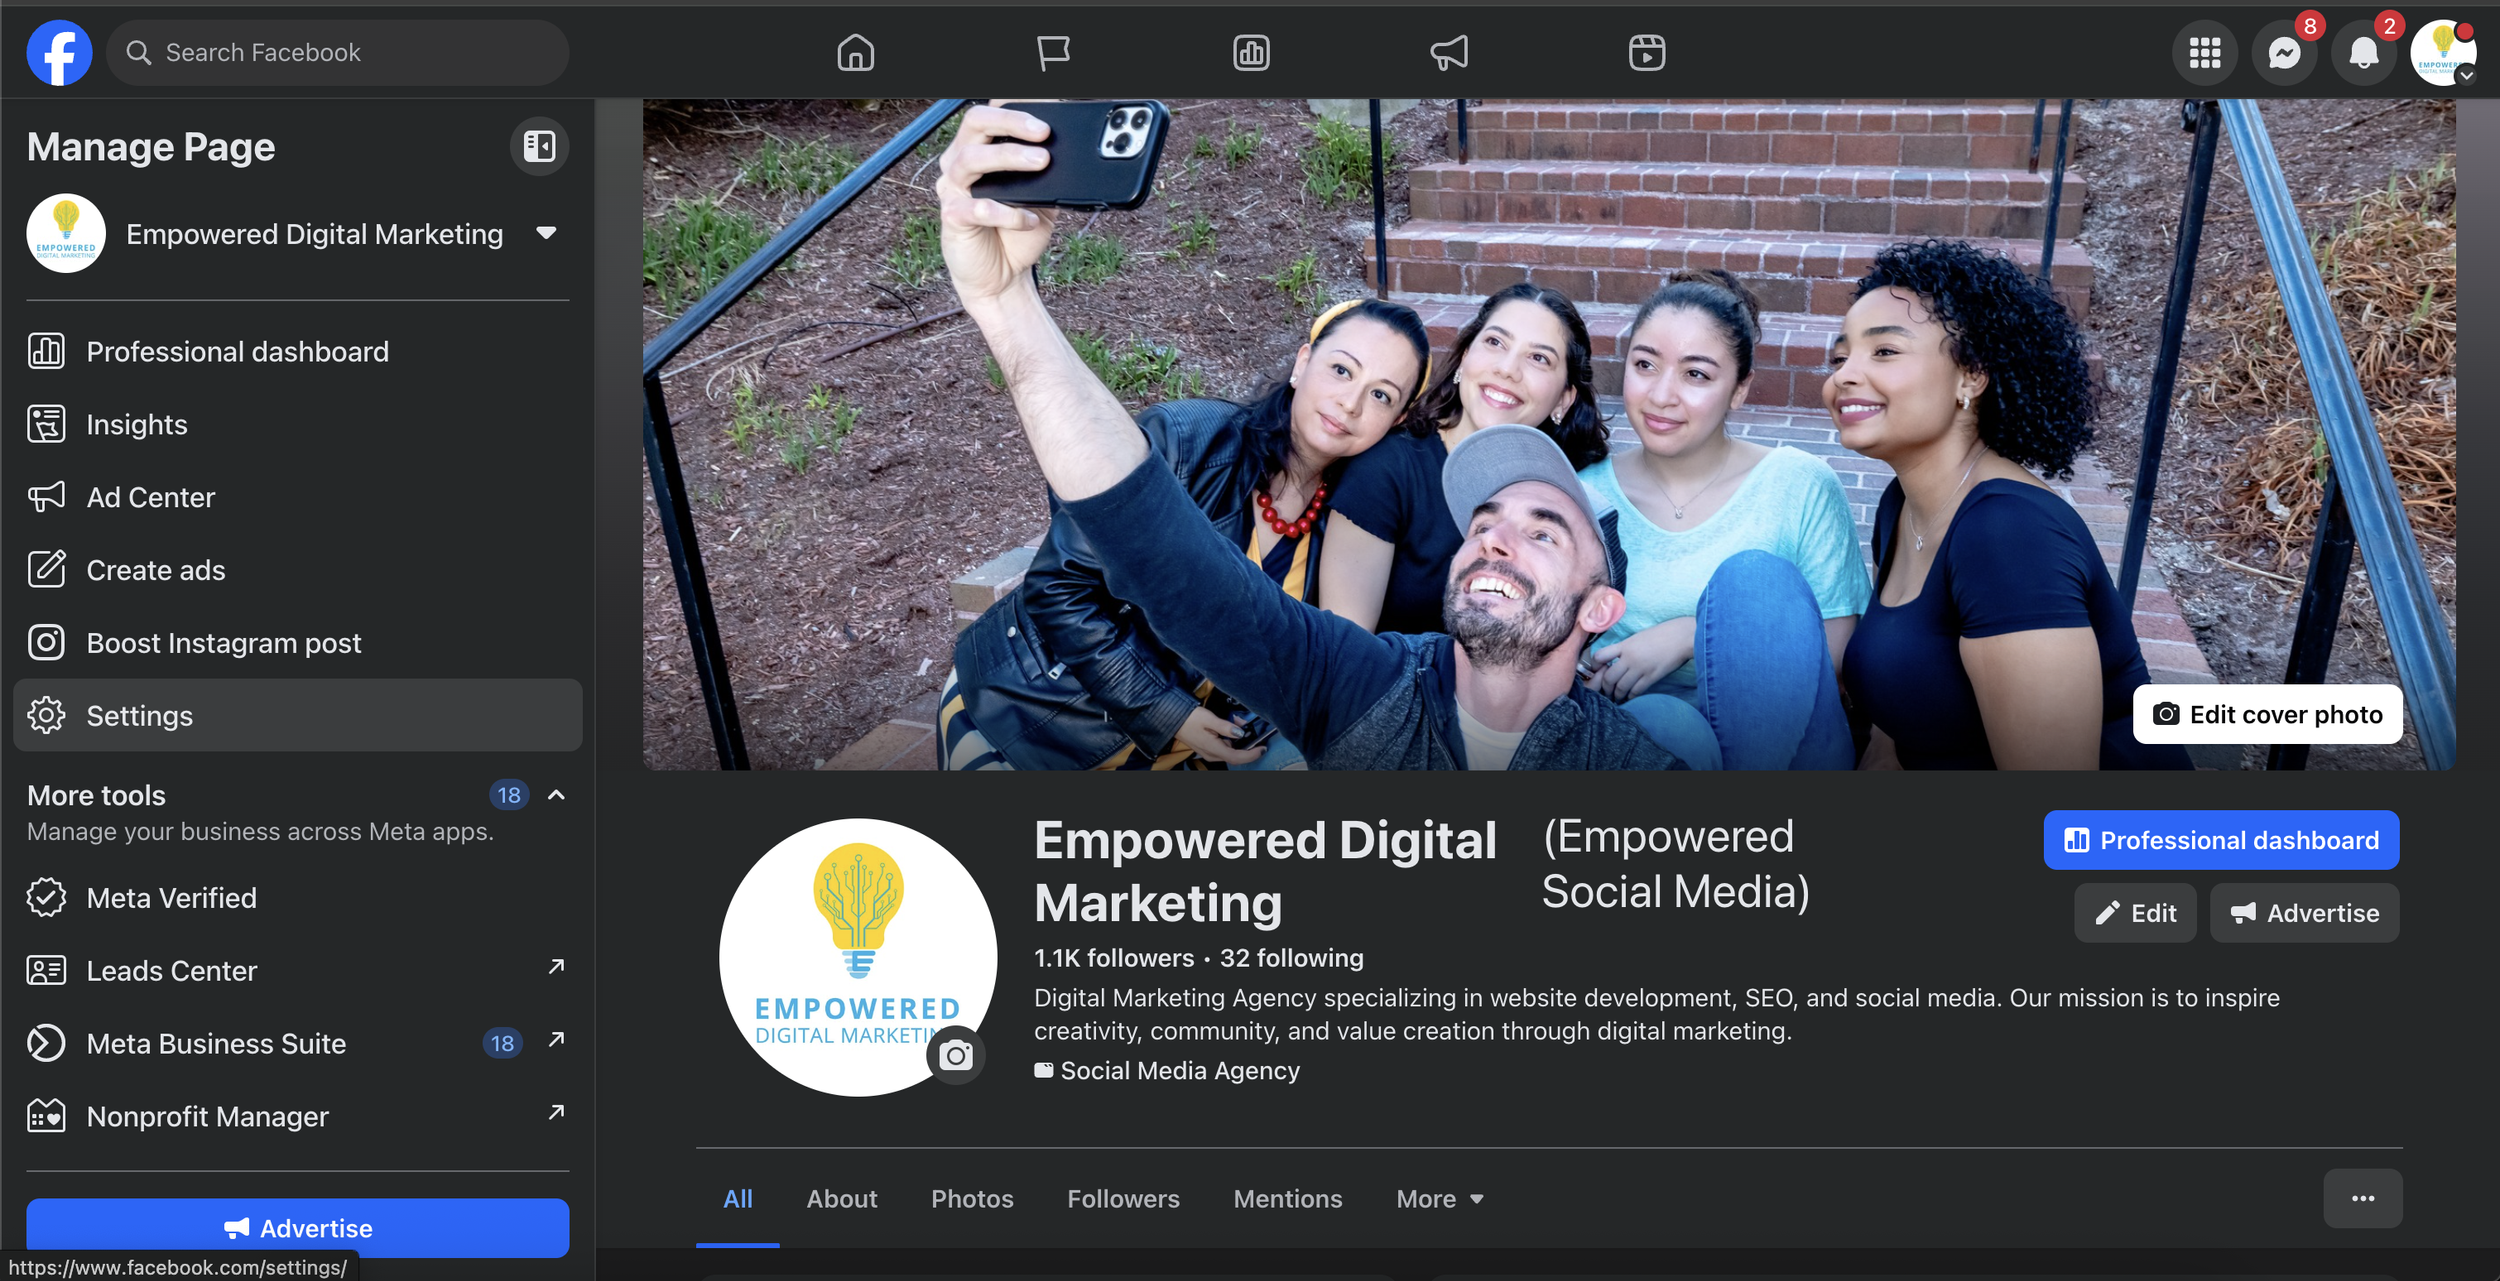Collapse the Manage Page sidebar panel
The image size is (2500, 1281).
pos(539,145)
